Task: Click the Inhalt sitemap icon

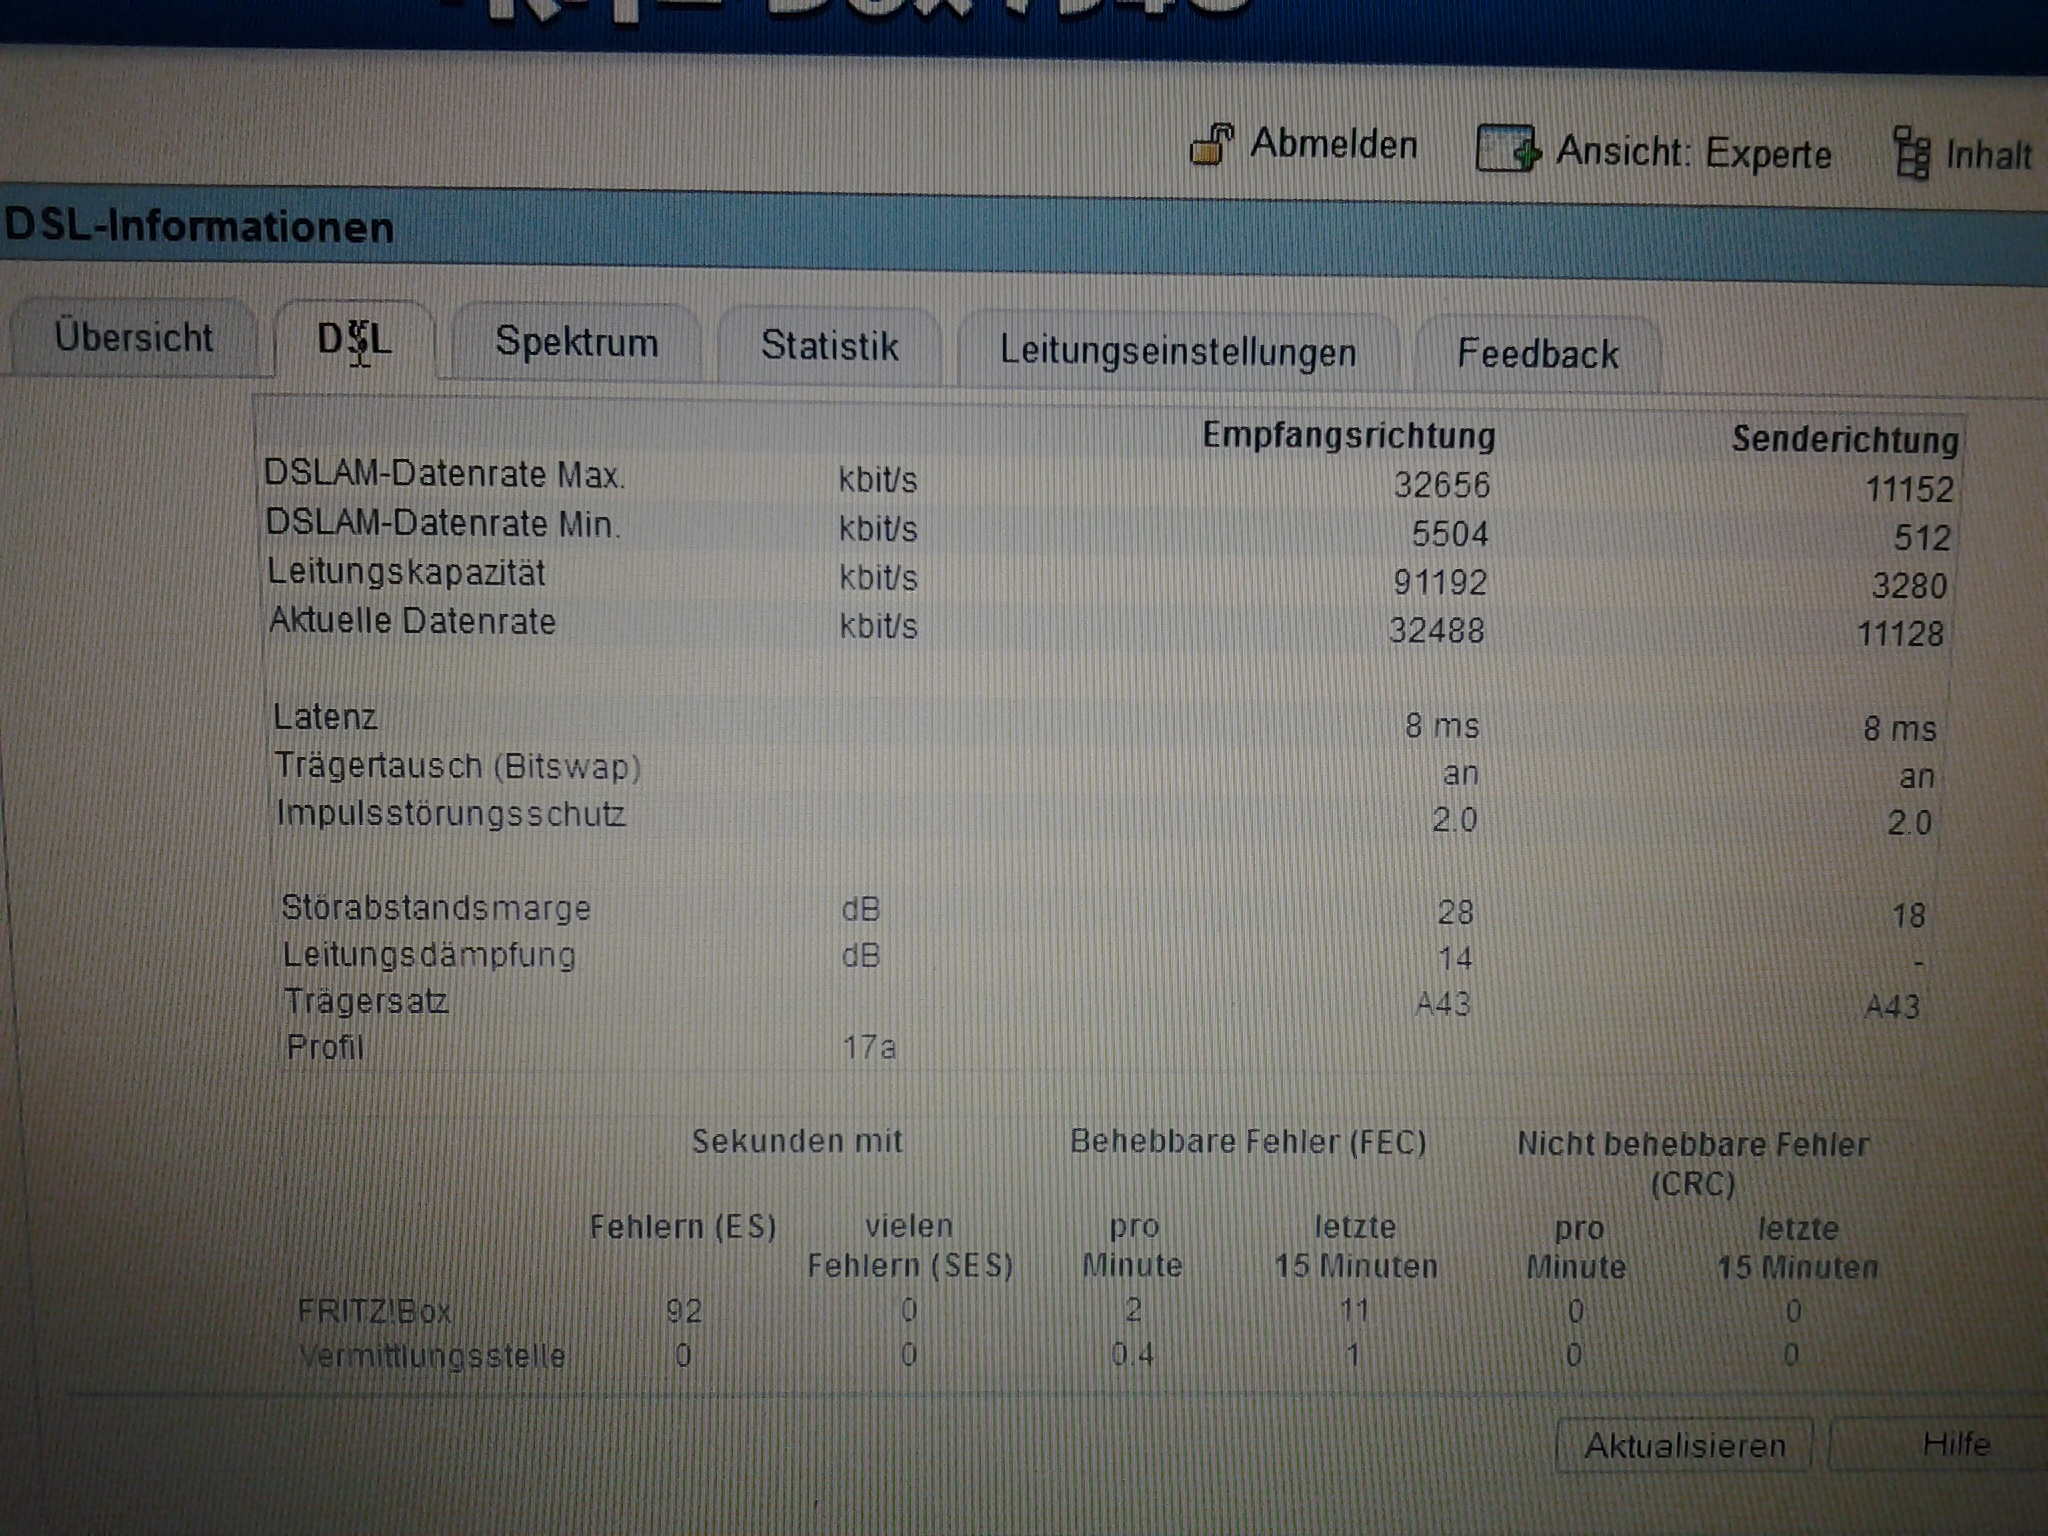Action: (x=1912, y=154)
